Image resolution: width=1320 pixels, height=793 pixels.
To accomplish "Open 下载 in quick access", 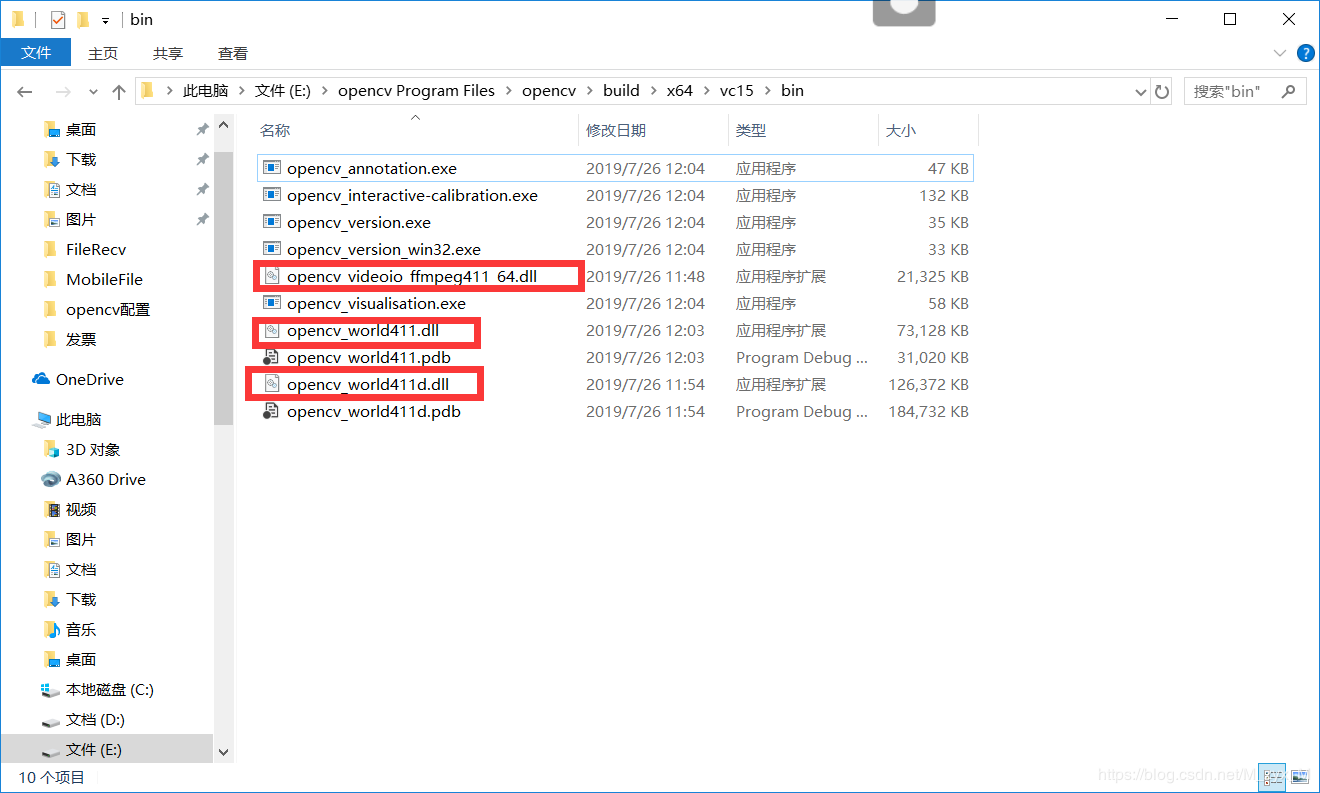I will (x=81, y=160).
